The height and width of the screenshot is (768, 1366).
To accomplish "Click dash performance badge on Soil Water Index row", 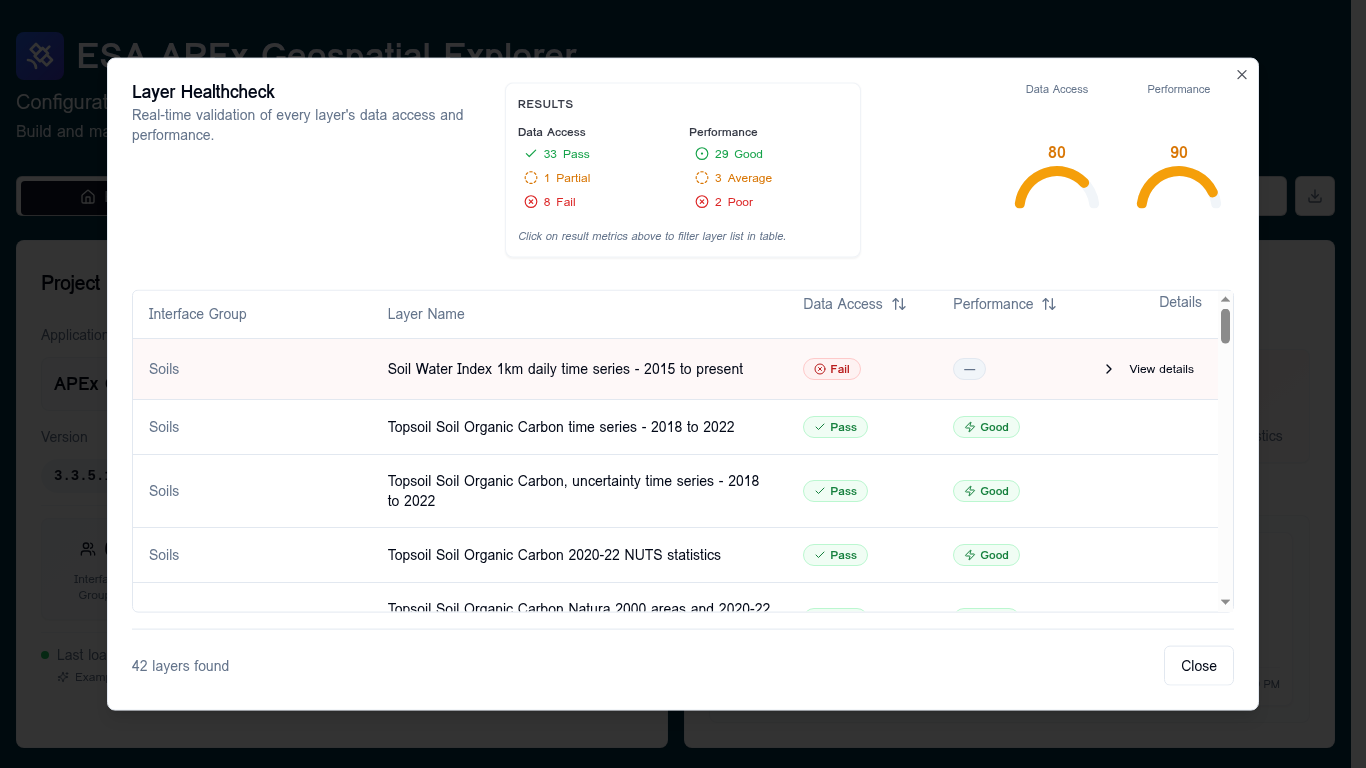I will tap(969, 369).
